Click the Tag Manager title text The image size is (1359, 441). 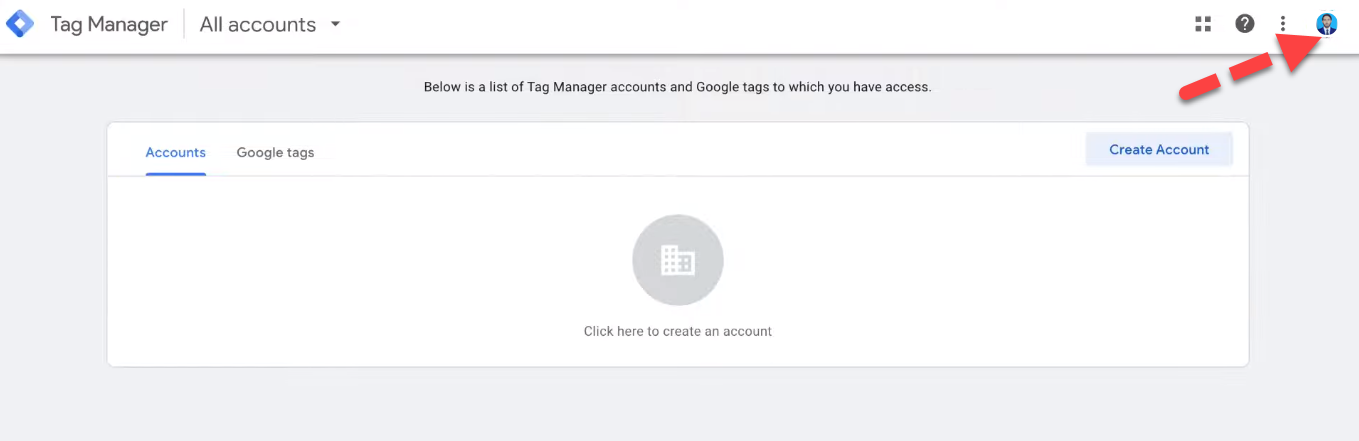coord(109,25)
